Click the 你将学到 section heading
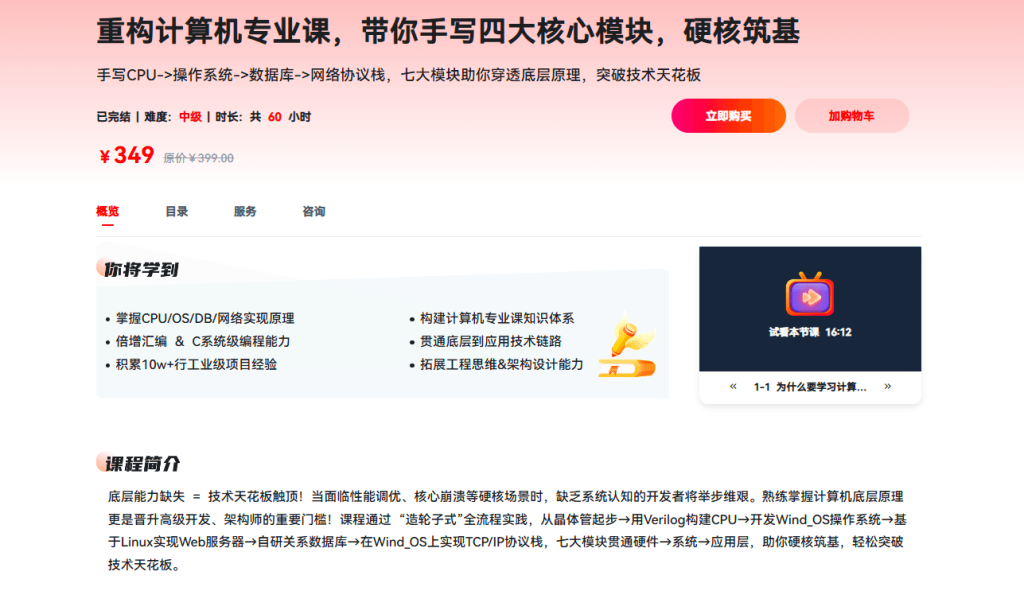Viewport: 1024px width, 591px height. tap(141, 269)
